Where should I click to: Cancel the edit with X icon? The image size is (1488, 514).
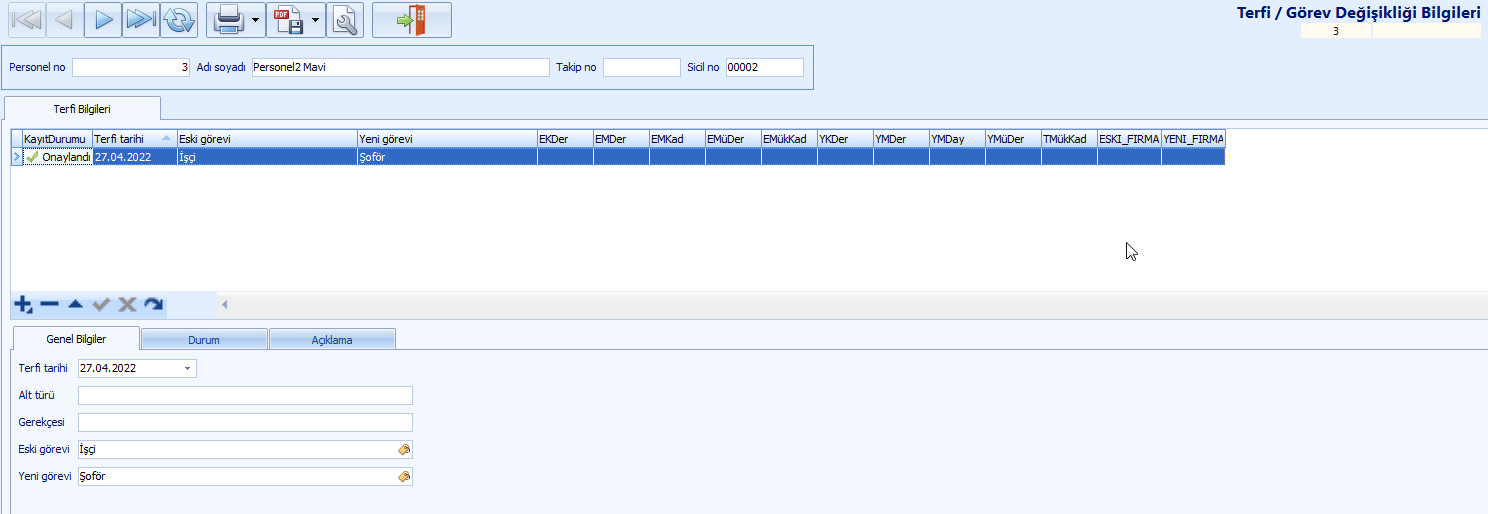pos(127,304)
